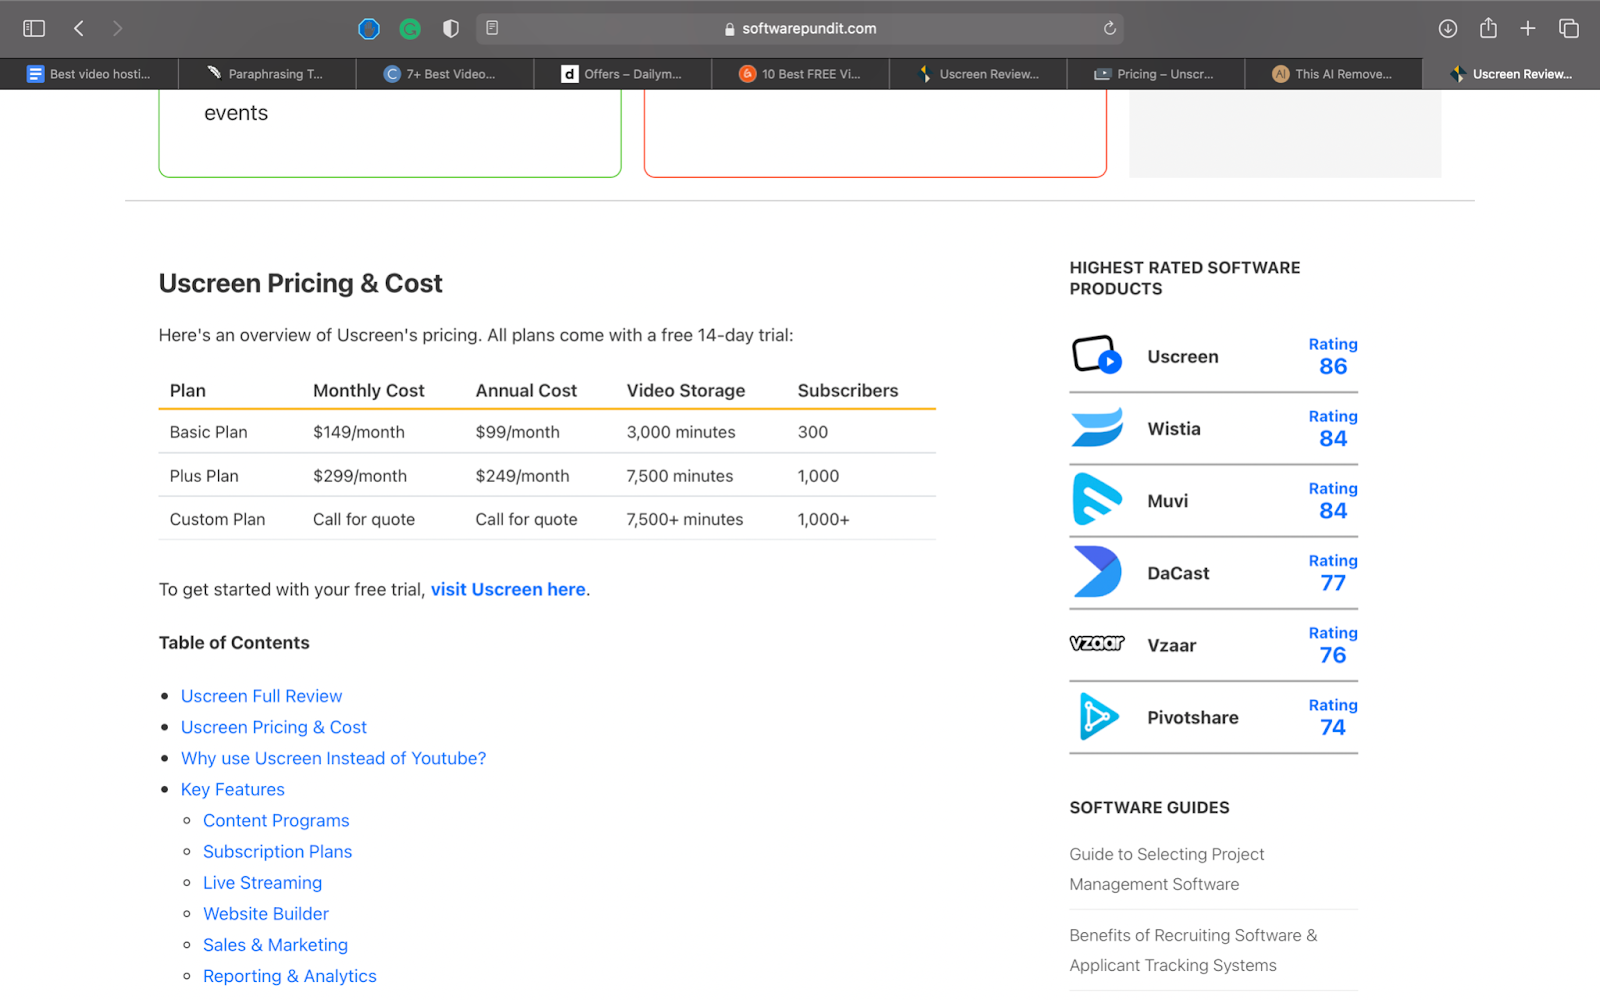The height and width of the screenshot is (1000, 1600).
Task: Open Sales & Marketing link
Action: tap(275, 944)
